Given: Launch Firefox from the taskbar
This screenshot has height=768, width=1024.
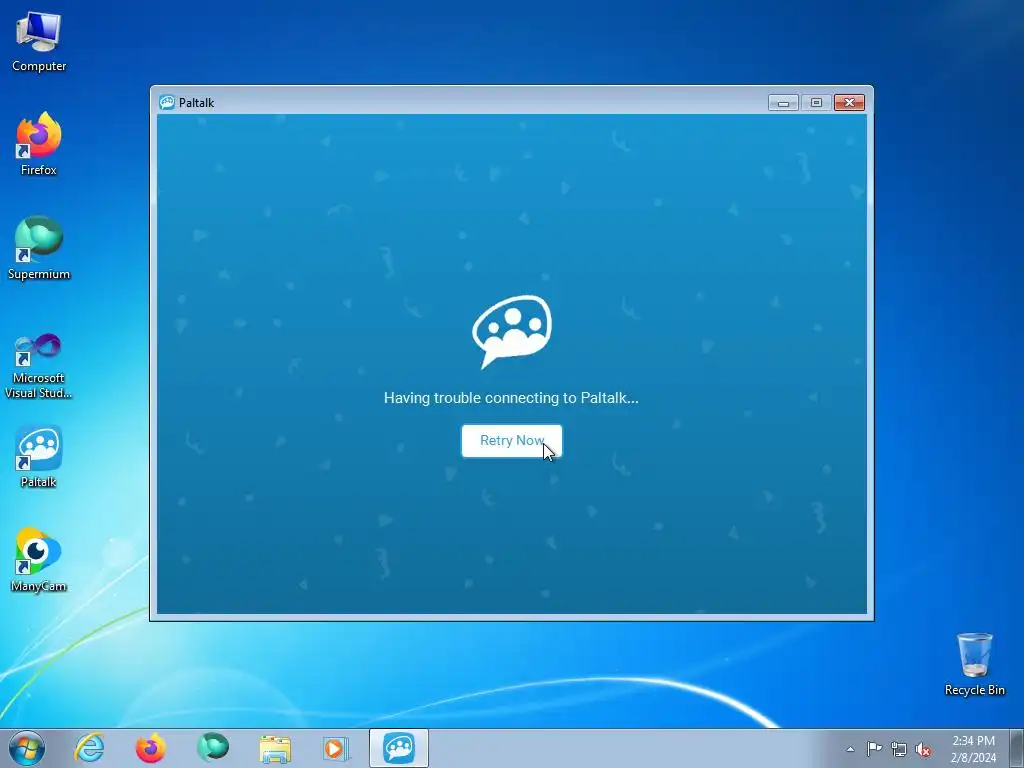Looking at the screenshot, I should [x=150, y=748].
